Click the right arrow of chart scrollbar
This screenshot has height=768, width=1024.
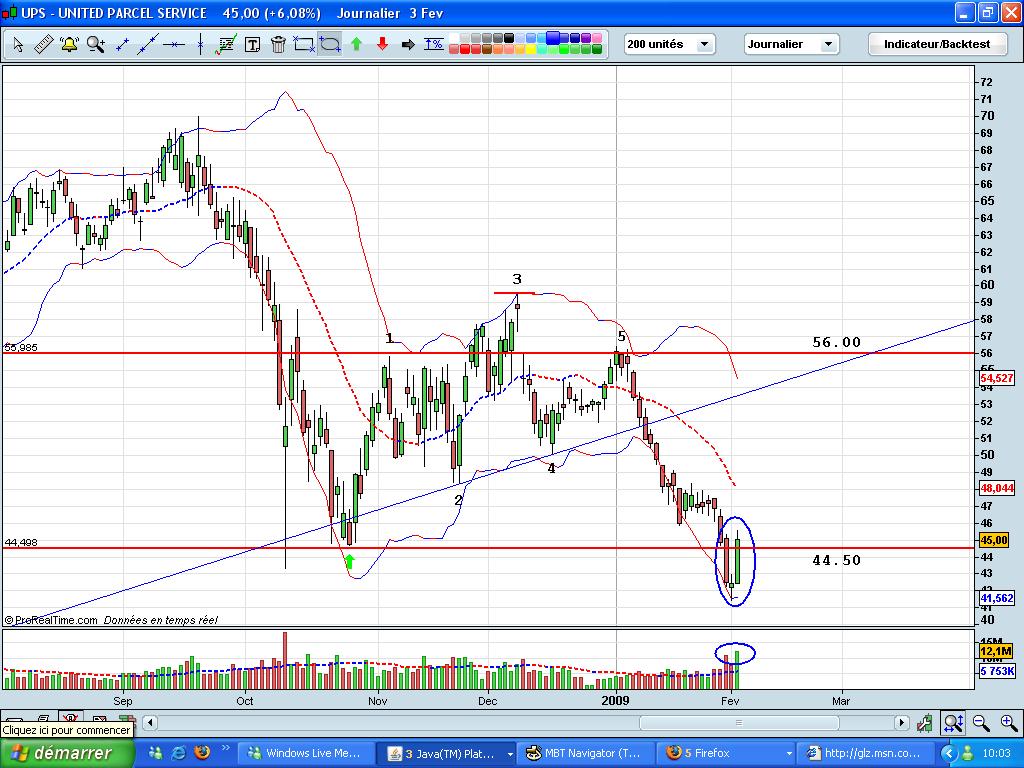point(902,722)
